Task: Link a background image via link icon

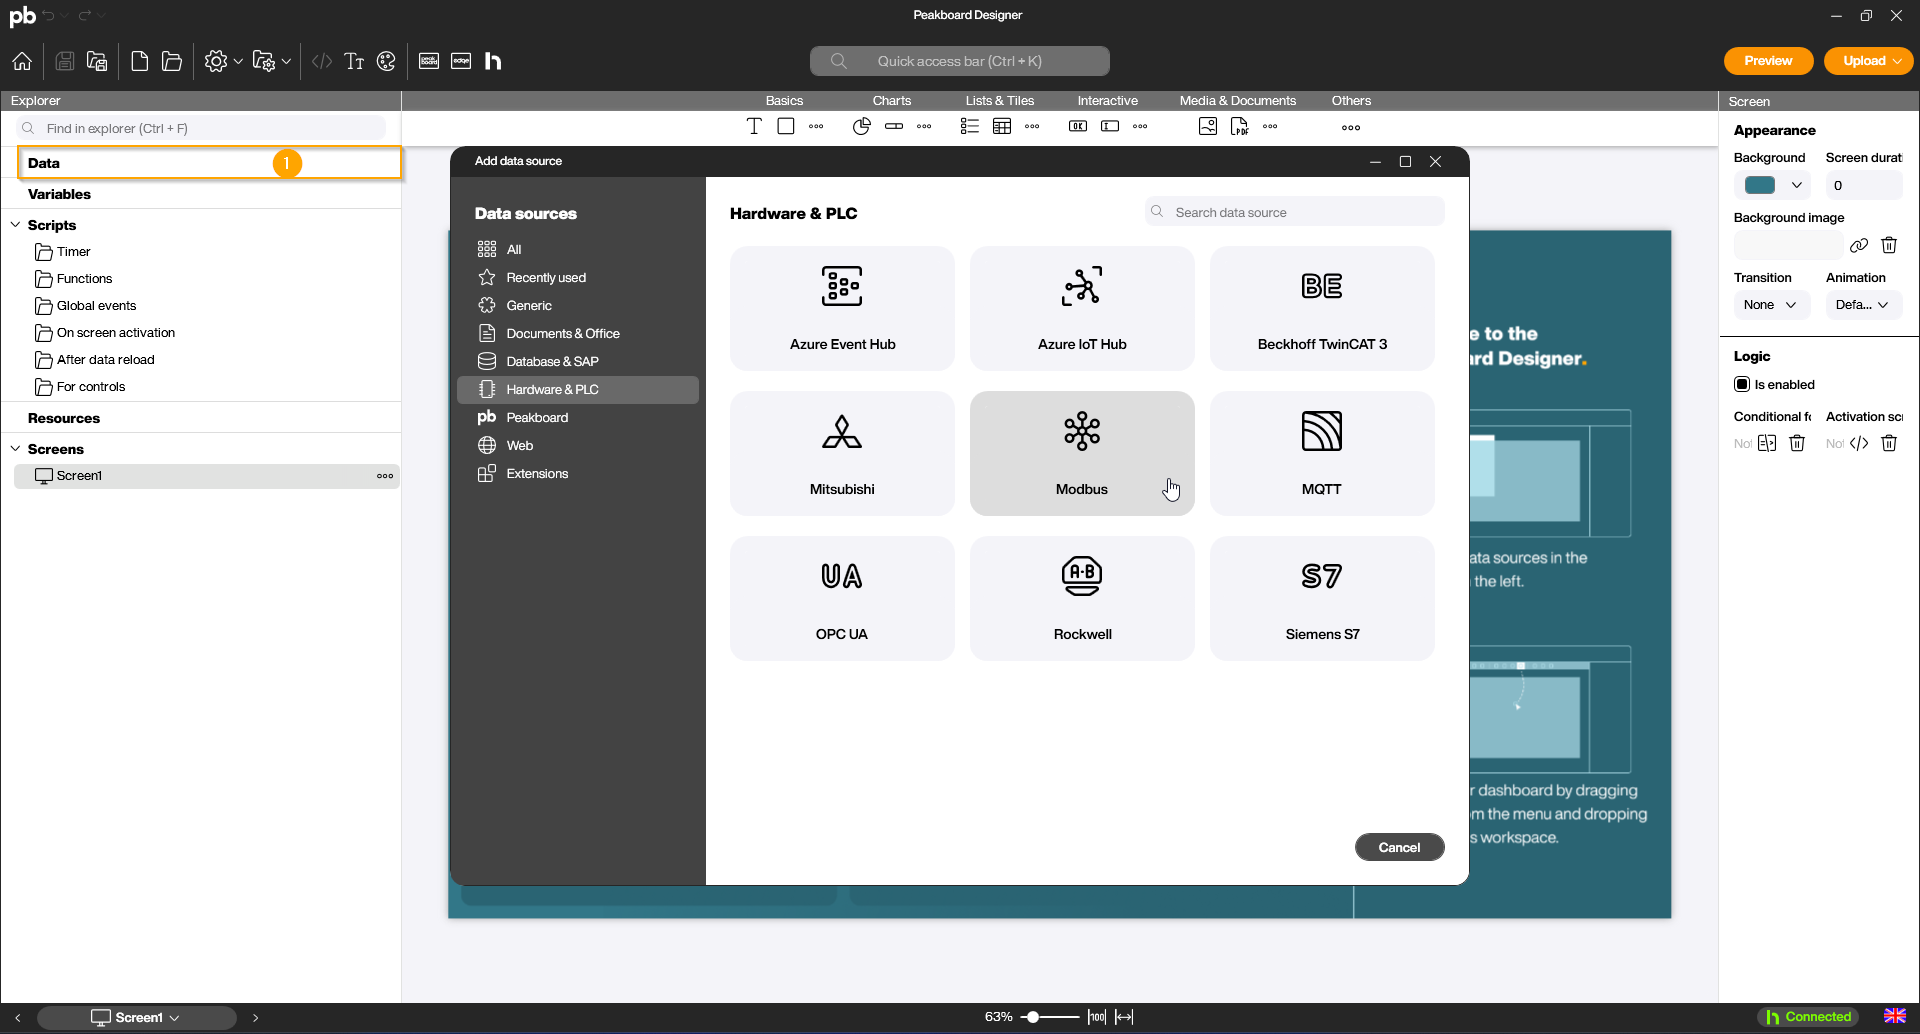Action: tap(1859, 245)
